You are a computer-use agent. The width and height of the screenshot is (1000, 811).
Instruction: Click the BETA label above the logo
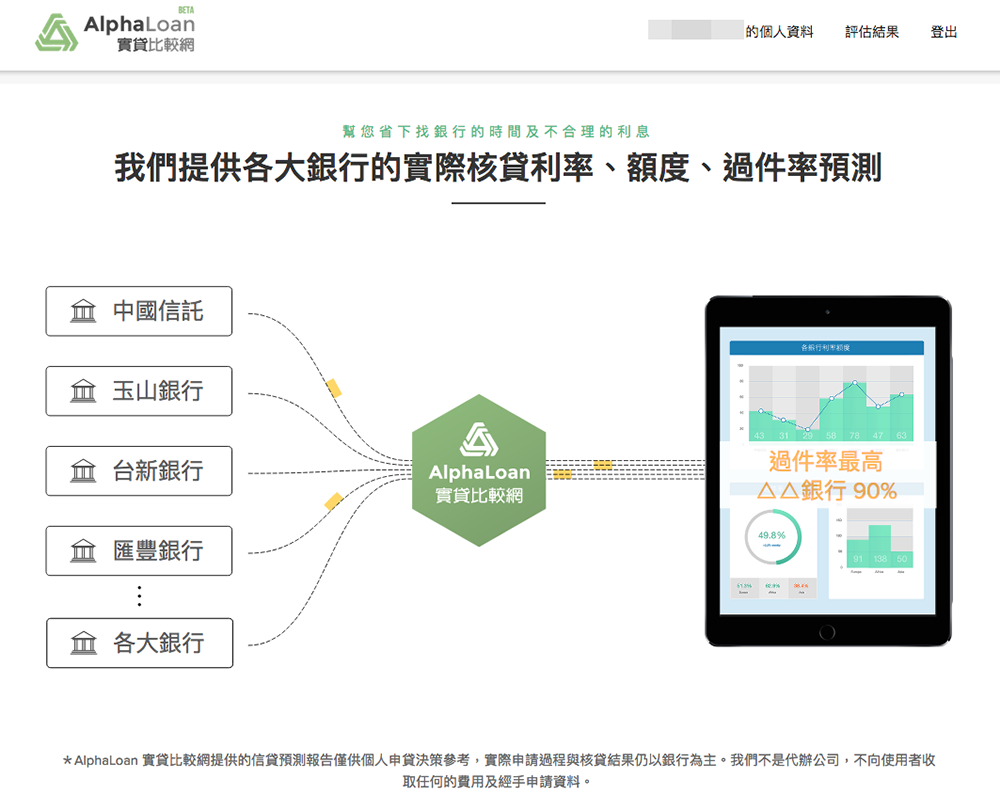point(186,10)
